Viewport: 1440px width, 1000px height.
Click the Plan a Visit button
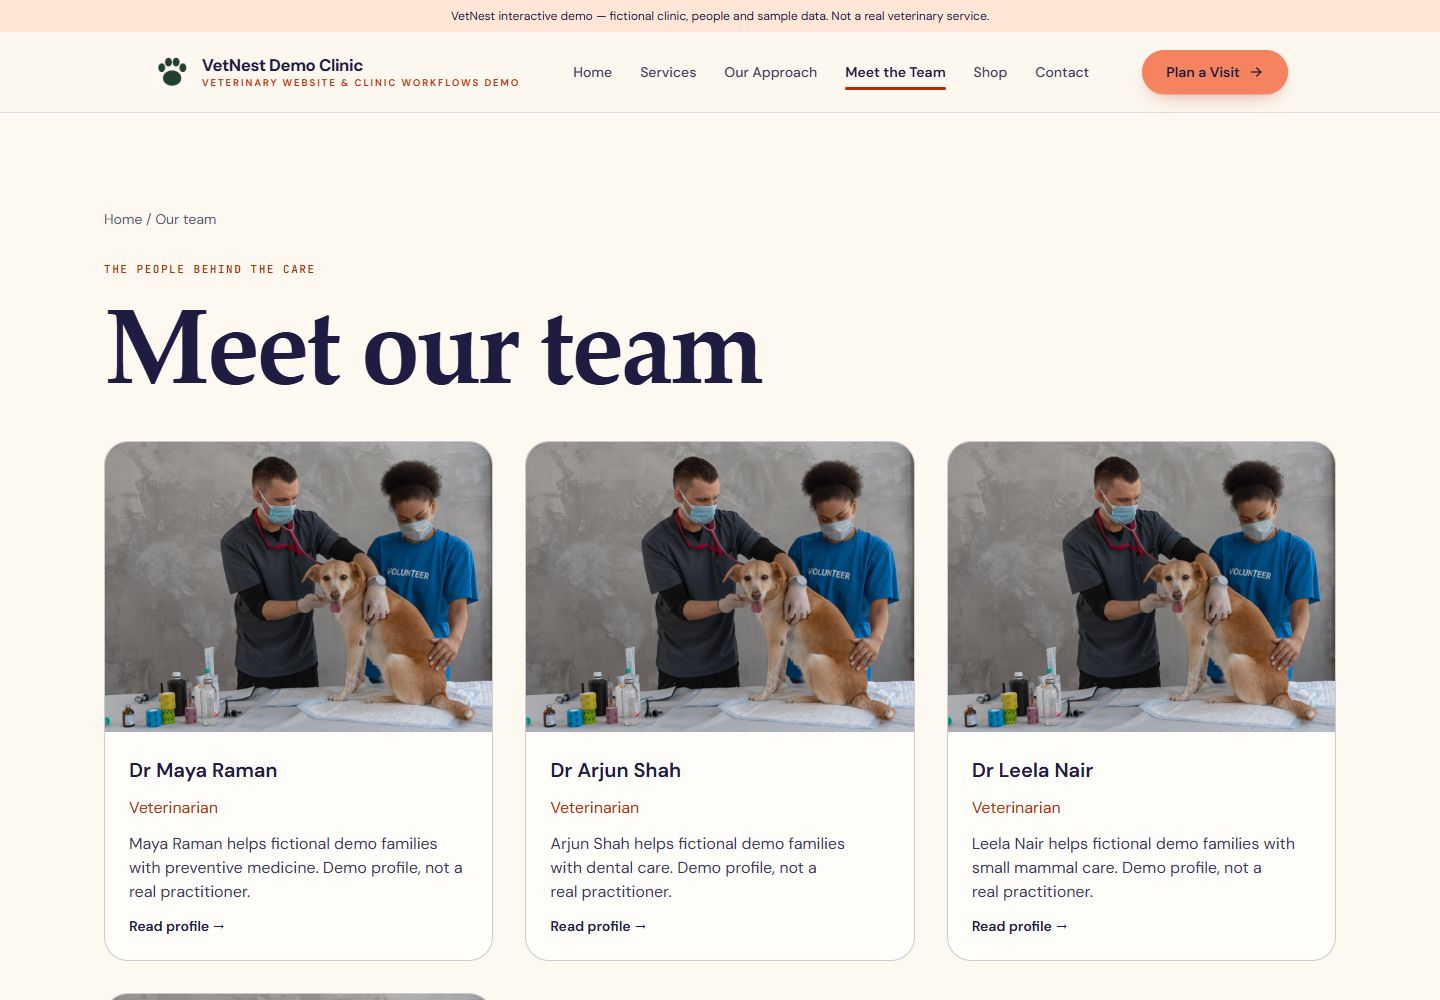[x=1214, y=72]
